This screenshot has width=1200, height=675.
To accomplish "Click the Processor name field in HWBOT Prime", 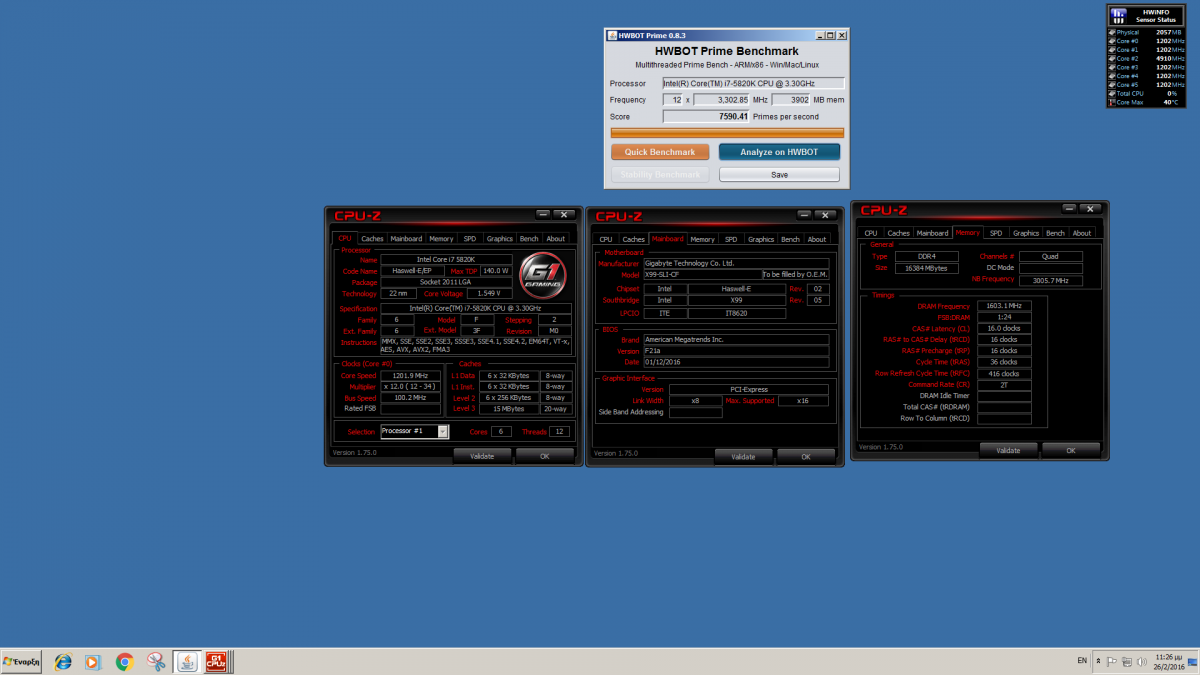I will click(x=753, y=83).
